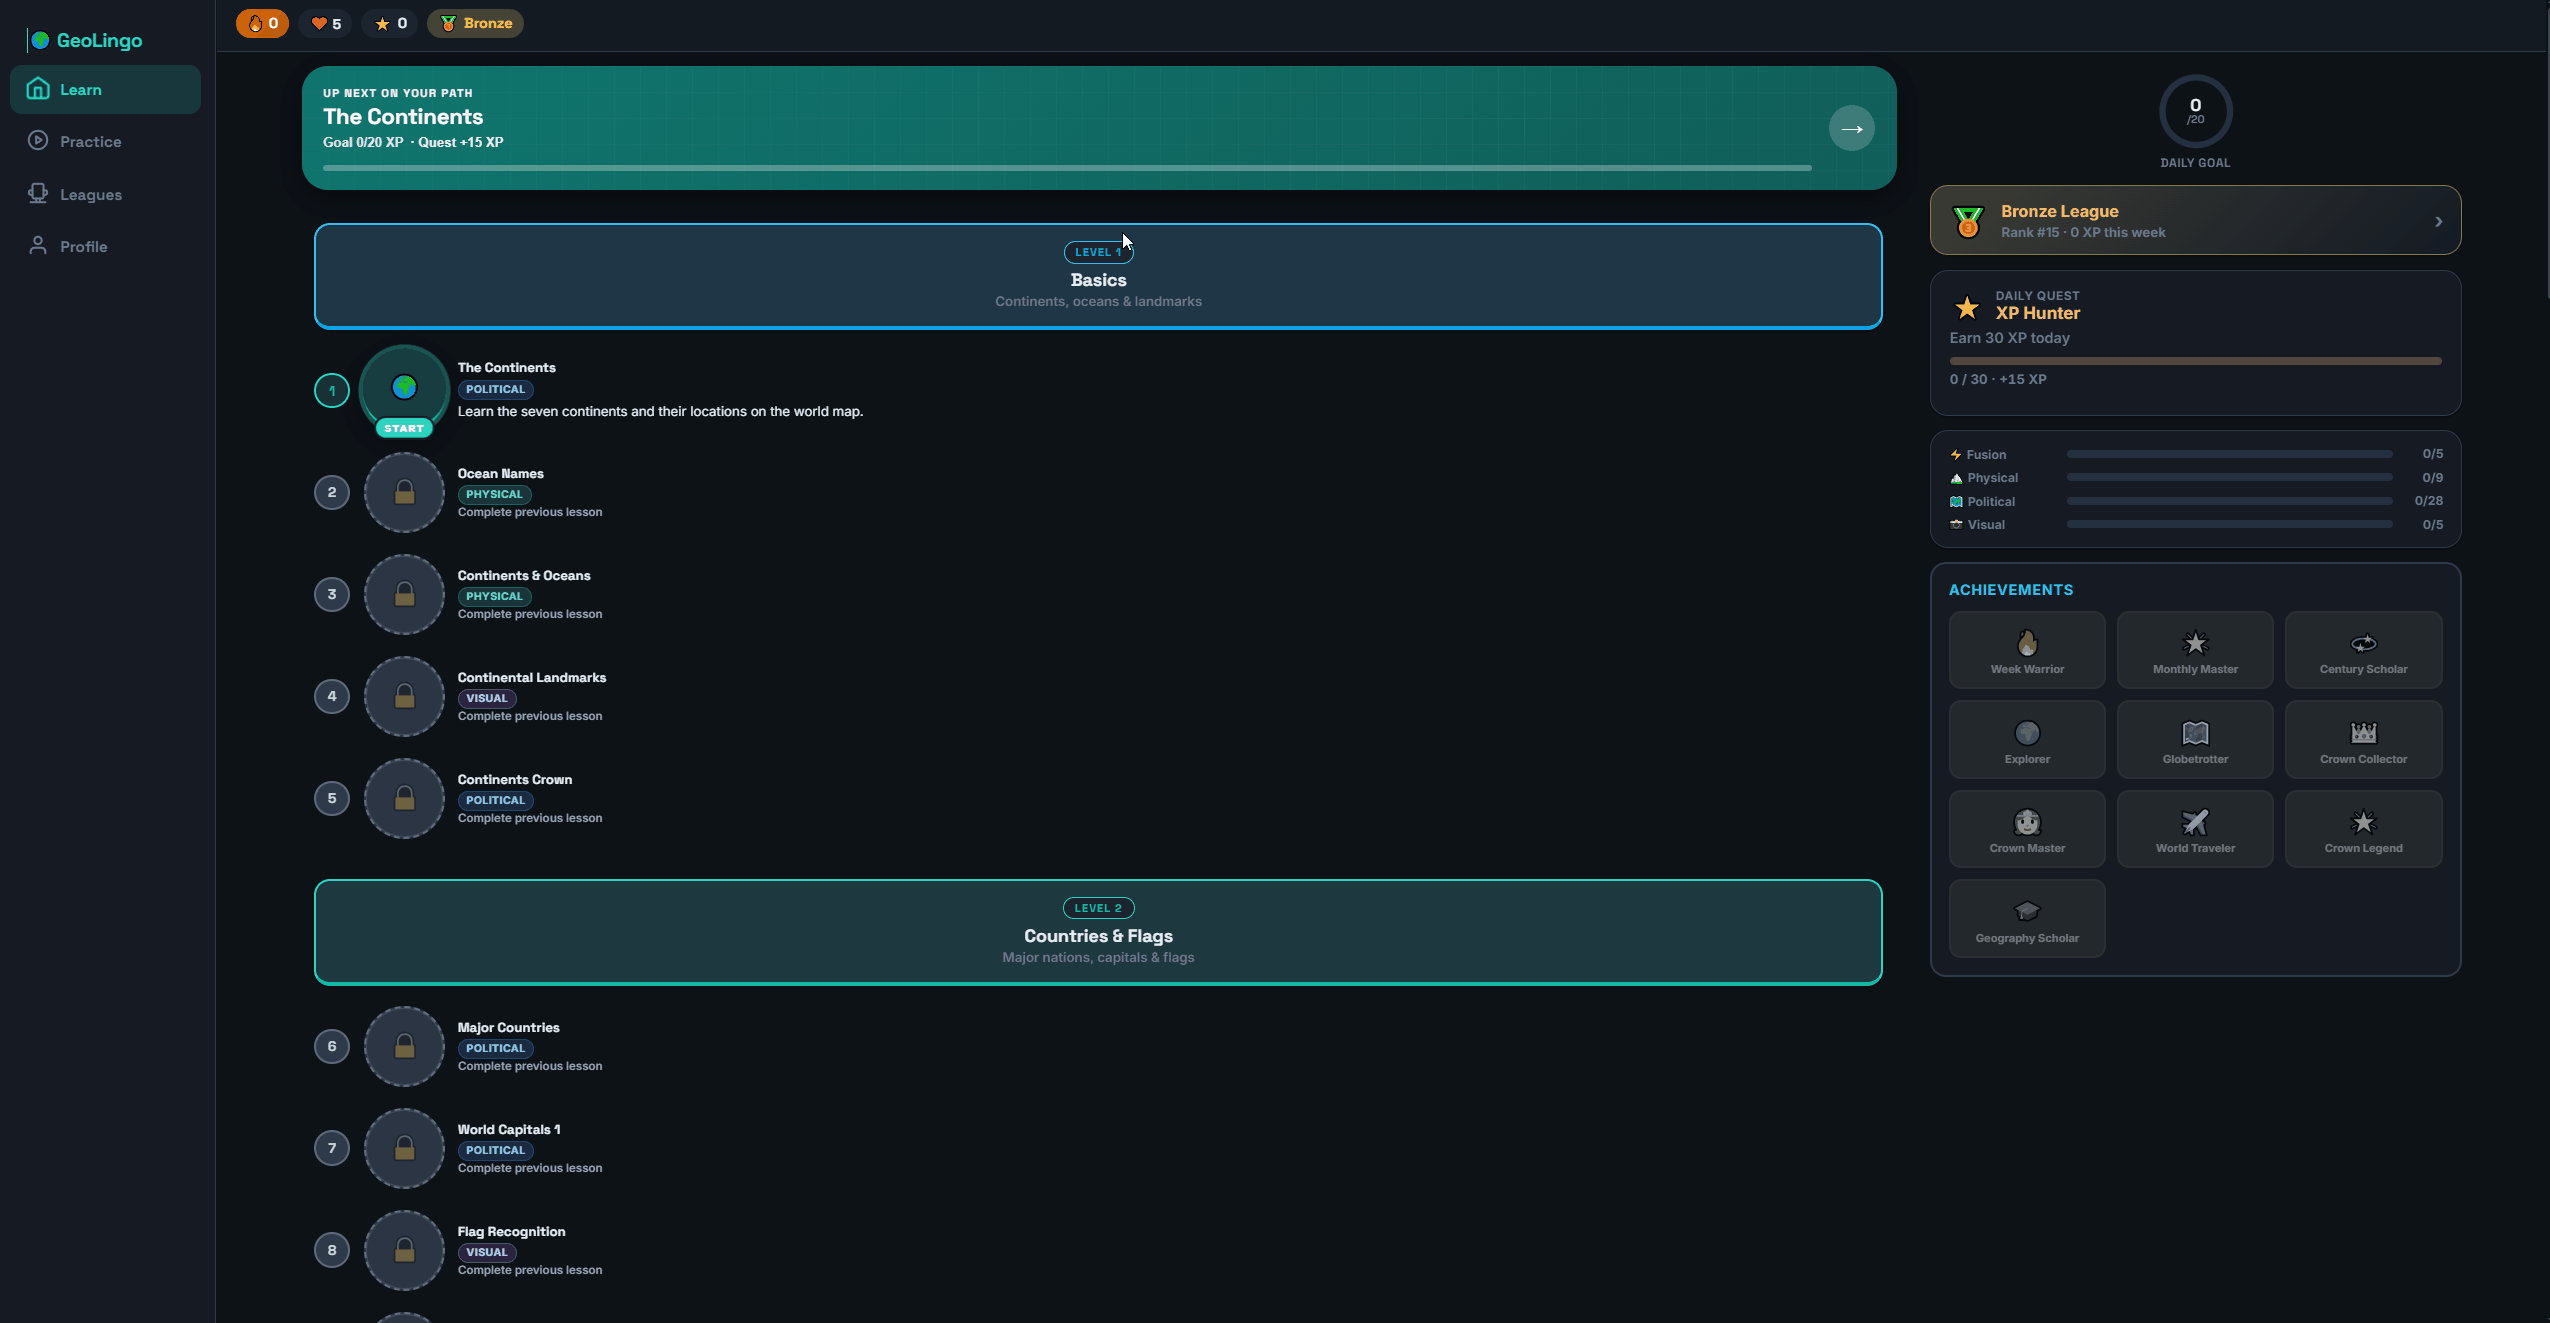Click the Geography Scholar achievement badge
Image resolution: width=2550 pixels, height=1323 pixels.
[x=2027, y=918]
